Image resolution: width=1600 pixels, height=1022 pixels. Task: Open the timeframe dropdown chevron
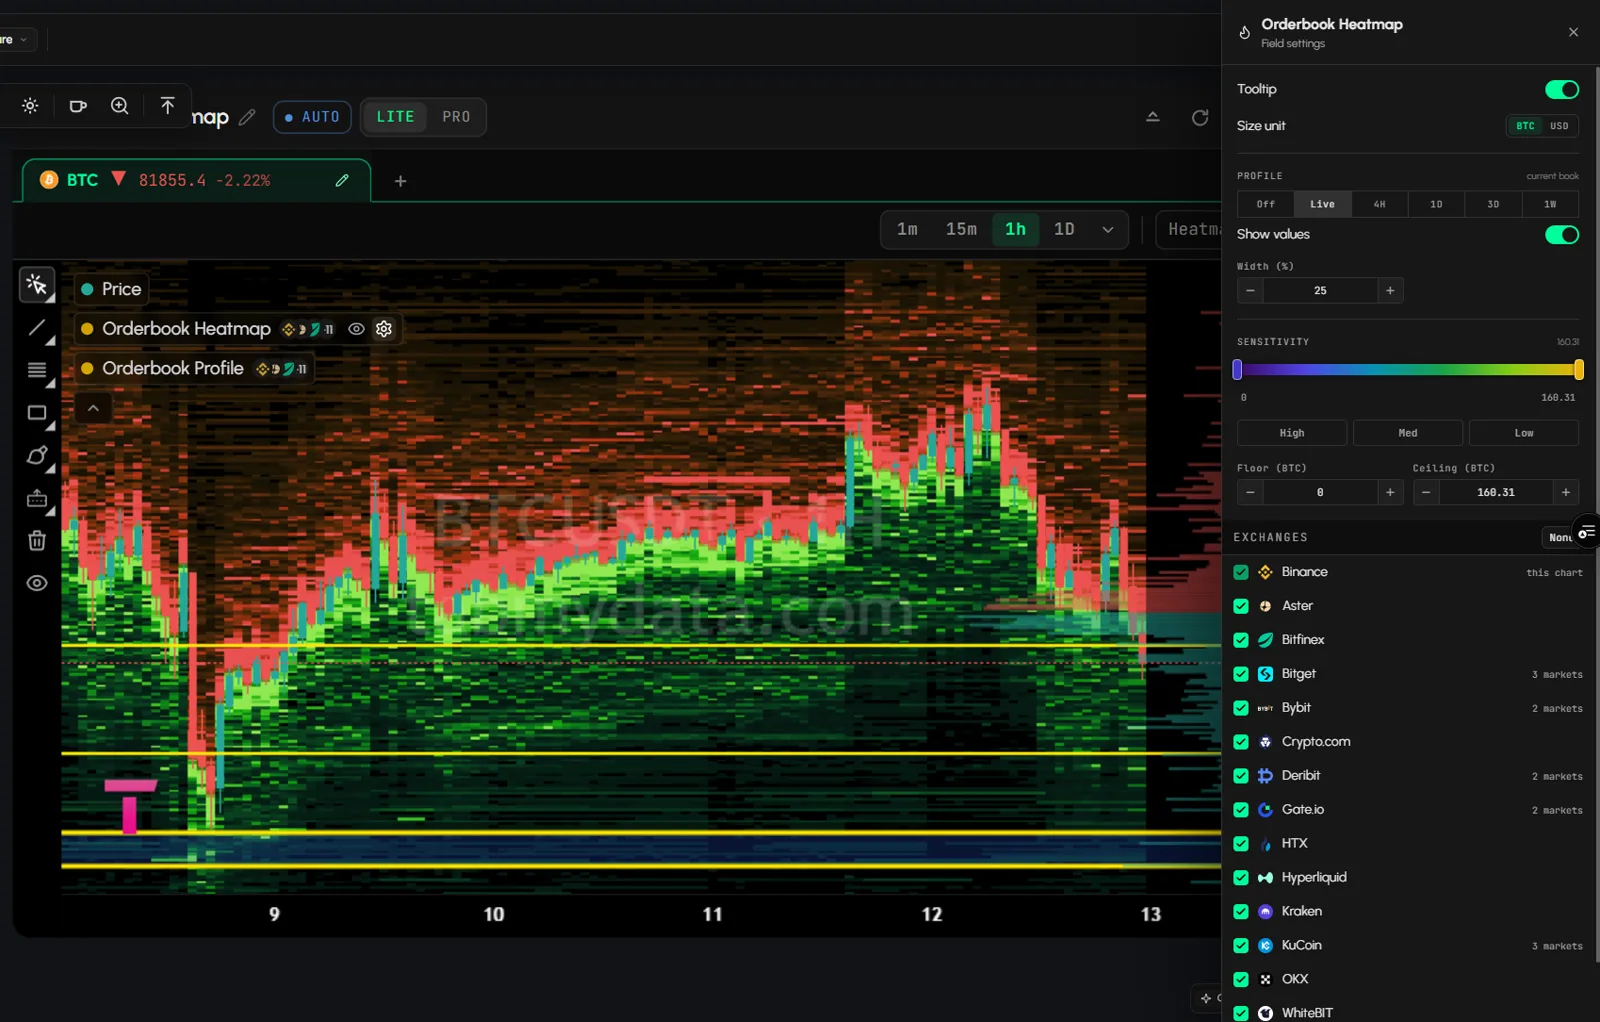1108,230
